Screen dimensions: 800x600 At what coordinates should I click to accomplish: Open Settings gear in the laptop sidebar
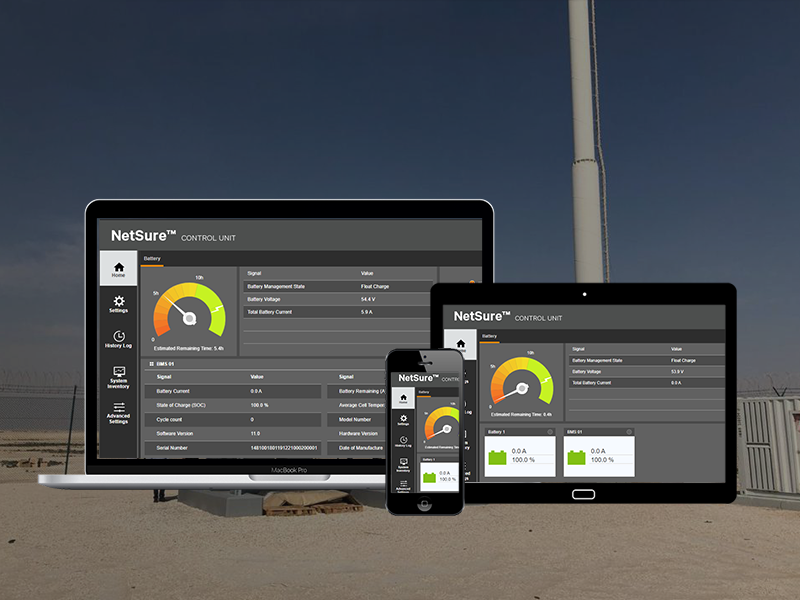click(119, 303)
